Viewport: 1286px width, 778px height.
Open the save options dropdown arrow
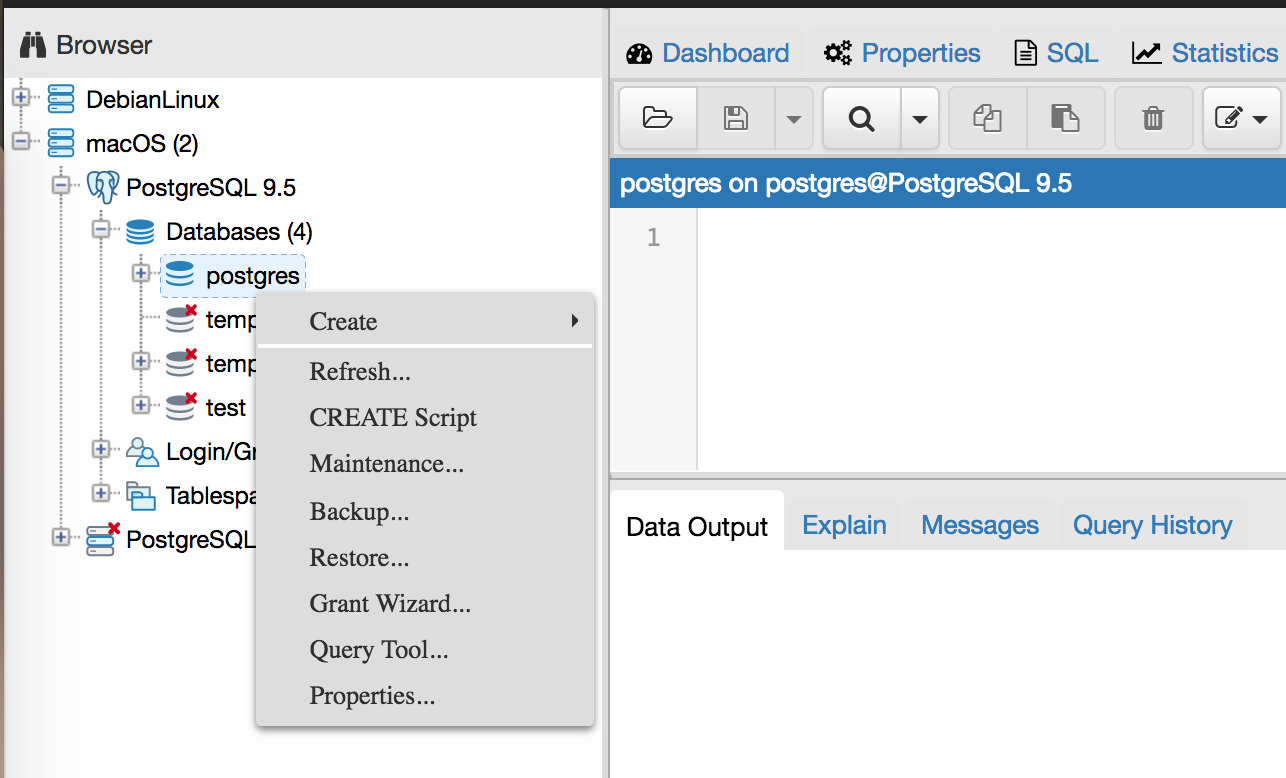point(794,118)
